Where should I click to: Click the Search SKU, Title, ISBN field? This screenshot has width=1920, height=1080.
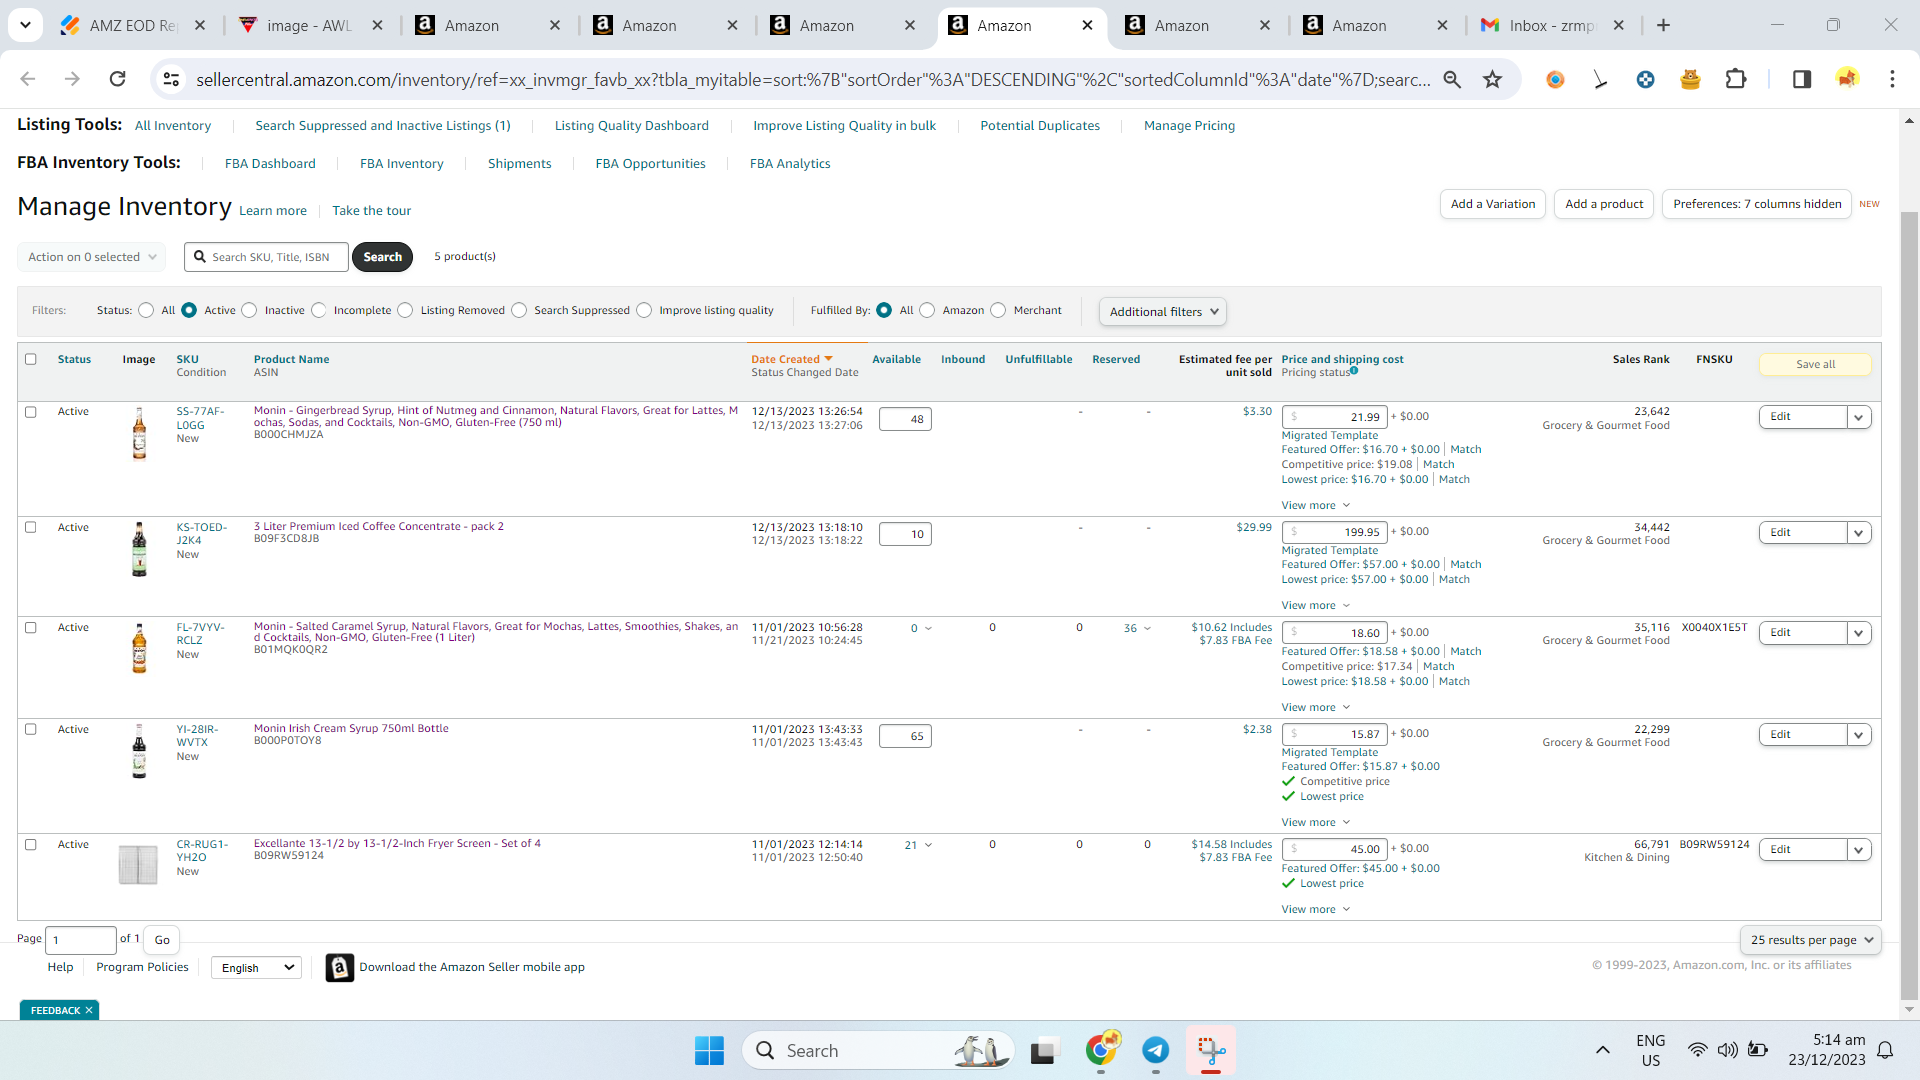tap(266, 257)
